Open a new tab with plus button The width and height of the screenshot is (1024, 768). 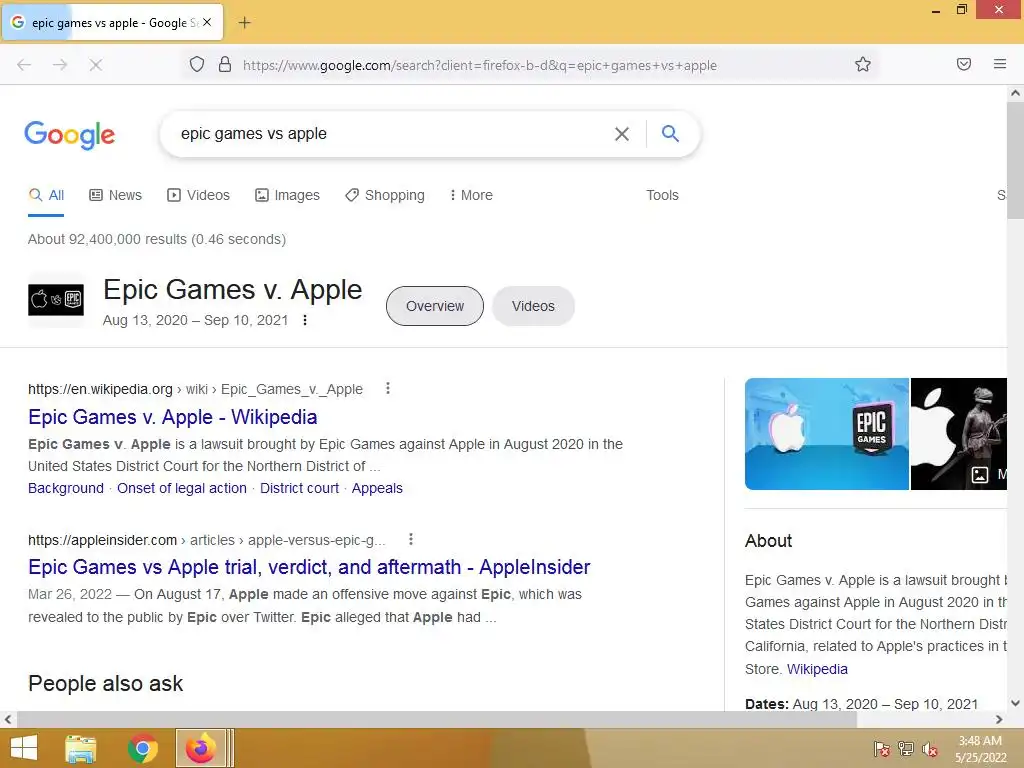click(x=244, y=23)
